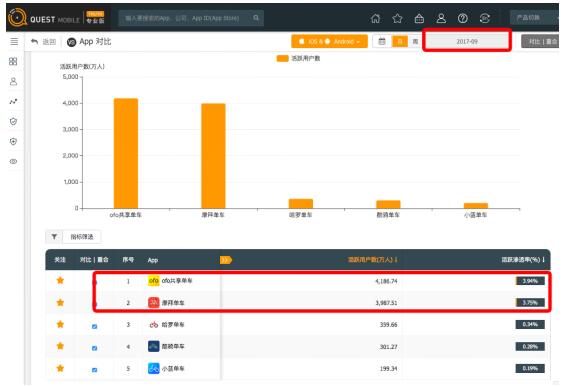
Task: Click the back arrow 返回
Action: [34, 41]
